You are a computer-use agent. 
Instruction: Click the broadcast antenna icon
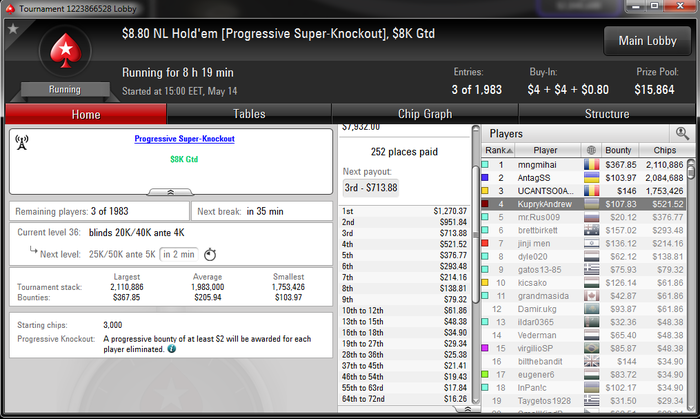[21, 142]
